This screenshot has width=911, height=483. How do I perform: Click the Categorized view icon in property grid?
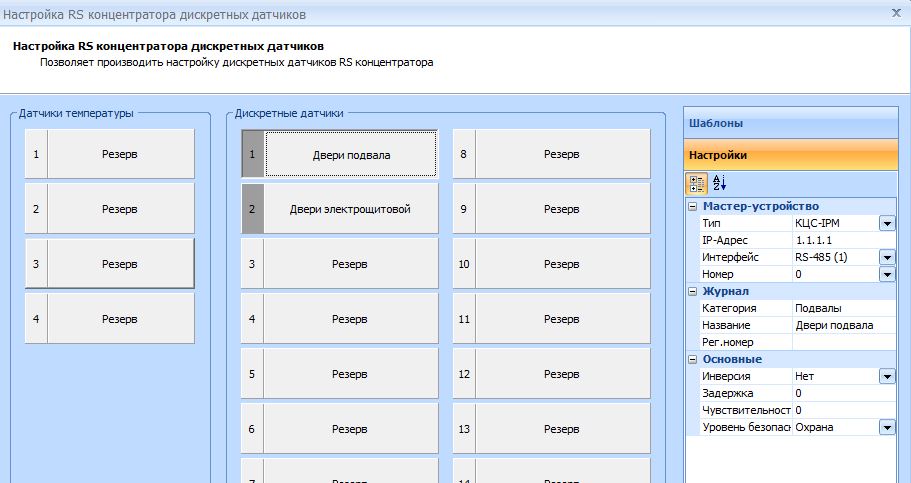click(697, 183)
